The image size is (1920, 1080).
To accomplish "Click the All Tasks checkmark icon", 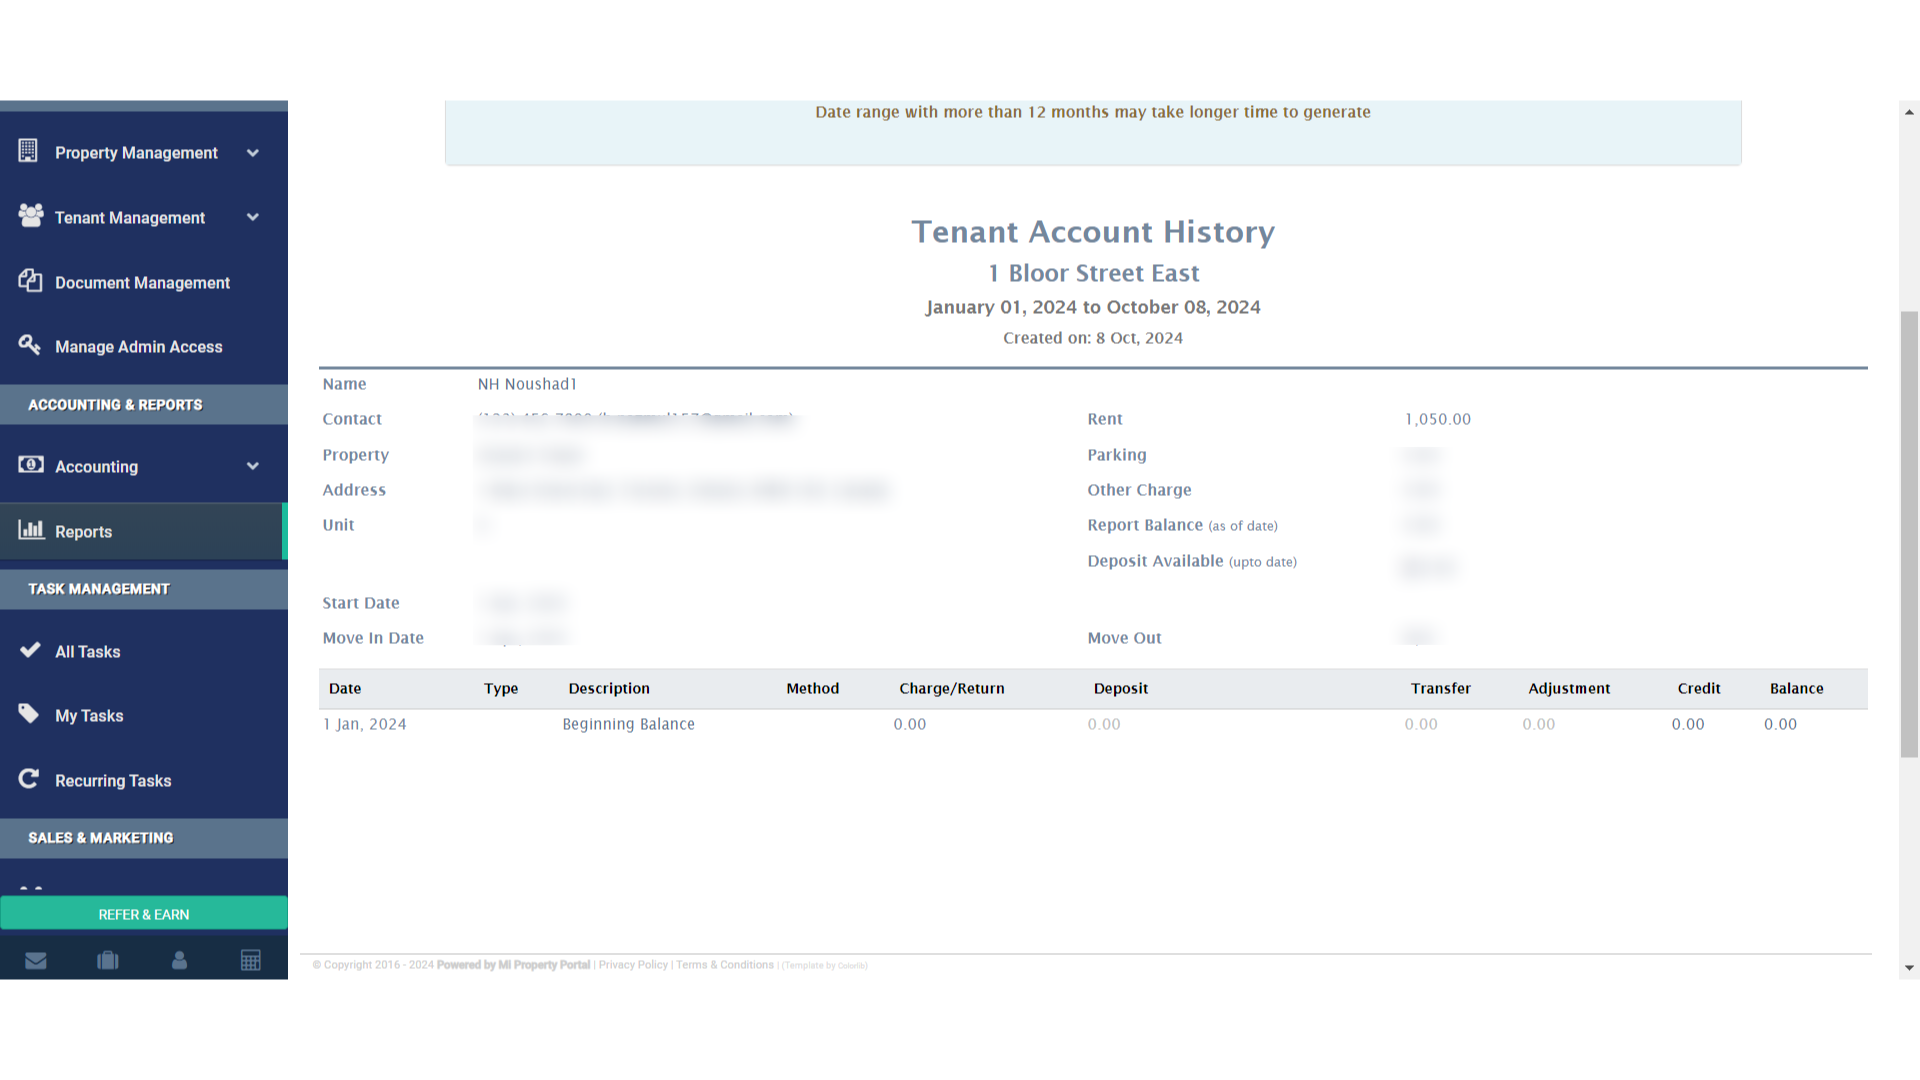I will point(29,650).
